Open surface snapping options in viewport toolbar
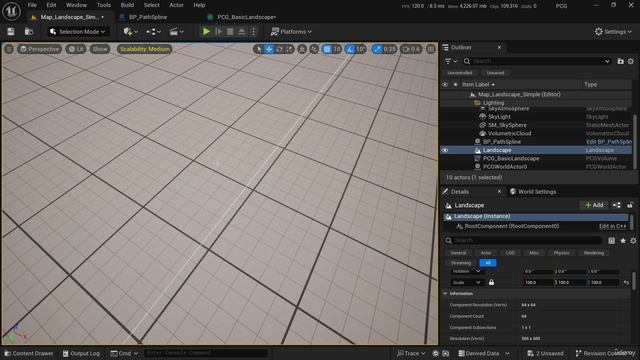 click(x=314, y=49)
